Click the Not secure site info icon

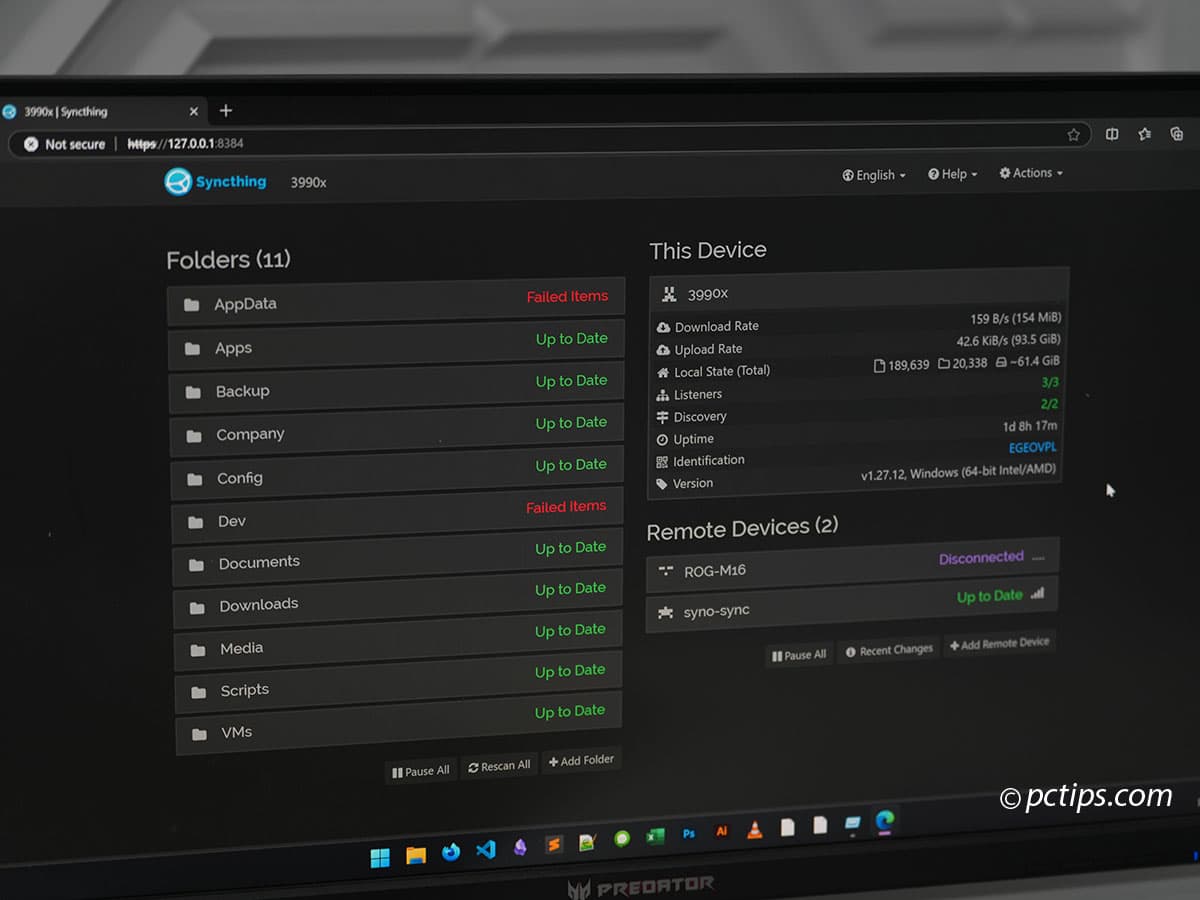tap(31, 144)
